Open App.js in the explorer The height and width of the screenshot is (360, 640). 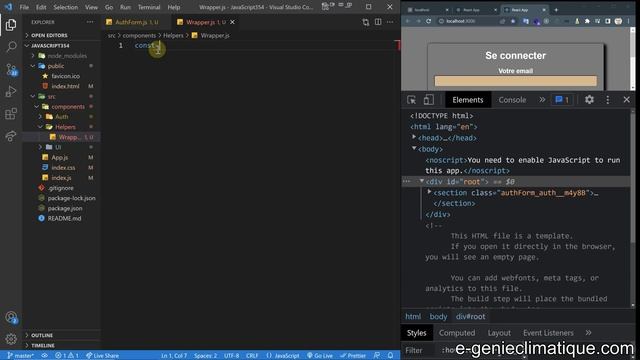coord(61,157)
